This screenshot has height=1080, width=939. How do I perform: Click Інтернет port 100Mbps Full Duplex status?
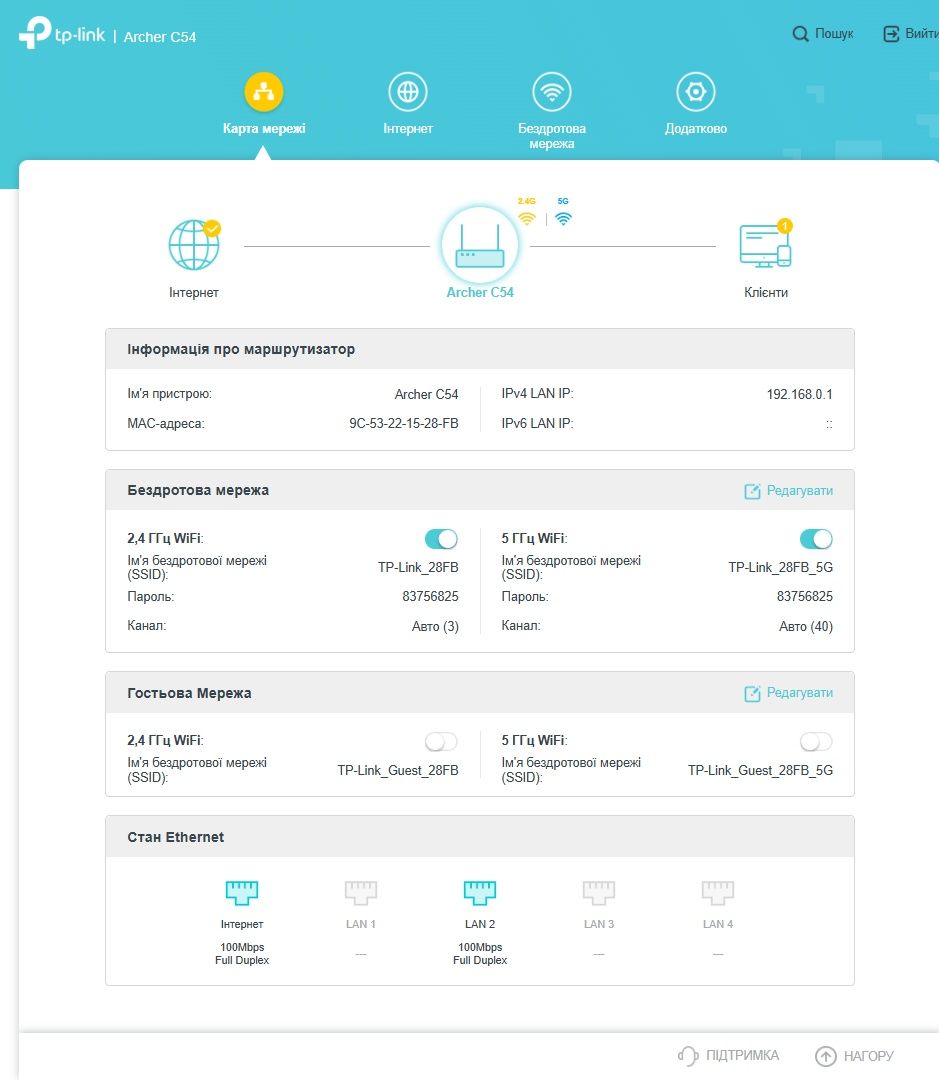(x=242, y=954)
